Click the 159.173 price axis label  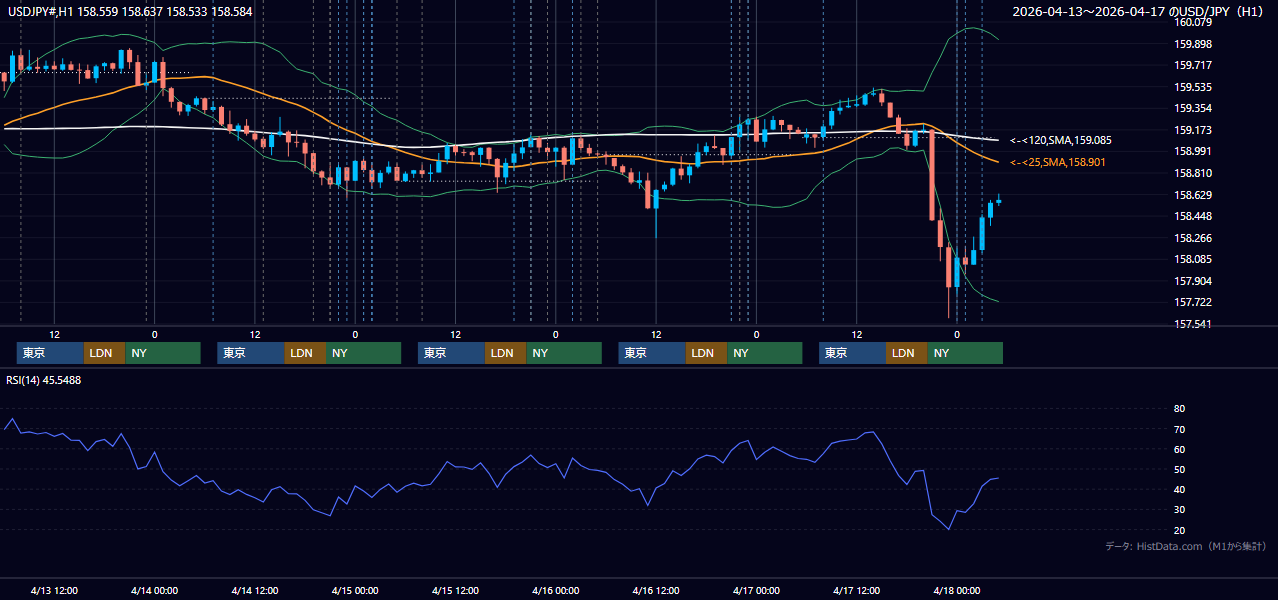(x=1194, y=130)
